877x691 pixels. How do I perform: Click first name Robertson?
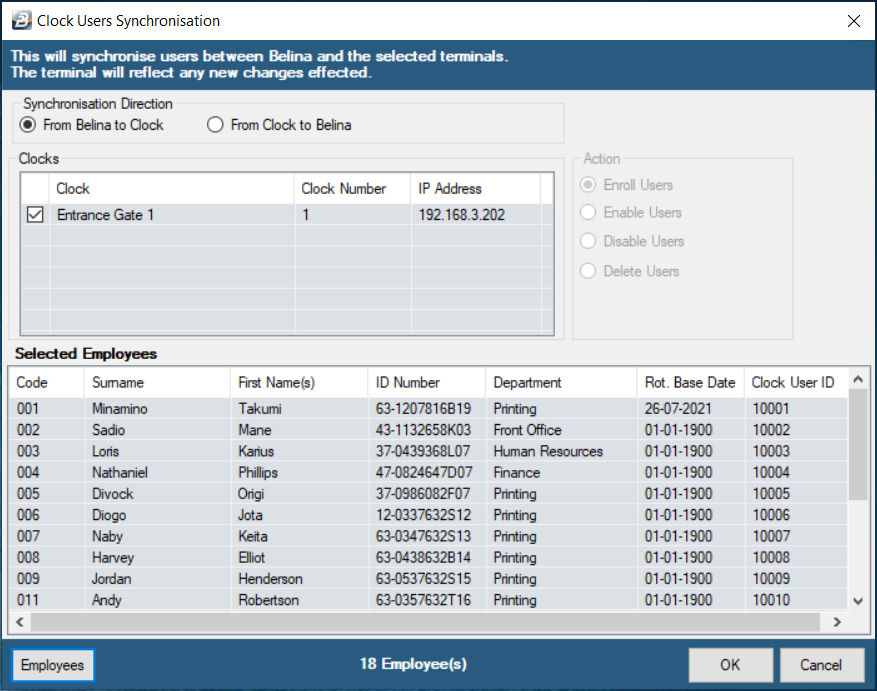pos(268,600)
